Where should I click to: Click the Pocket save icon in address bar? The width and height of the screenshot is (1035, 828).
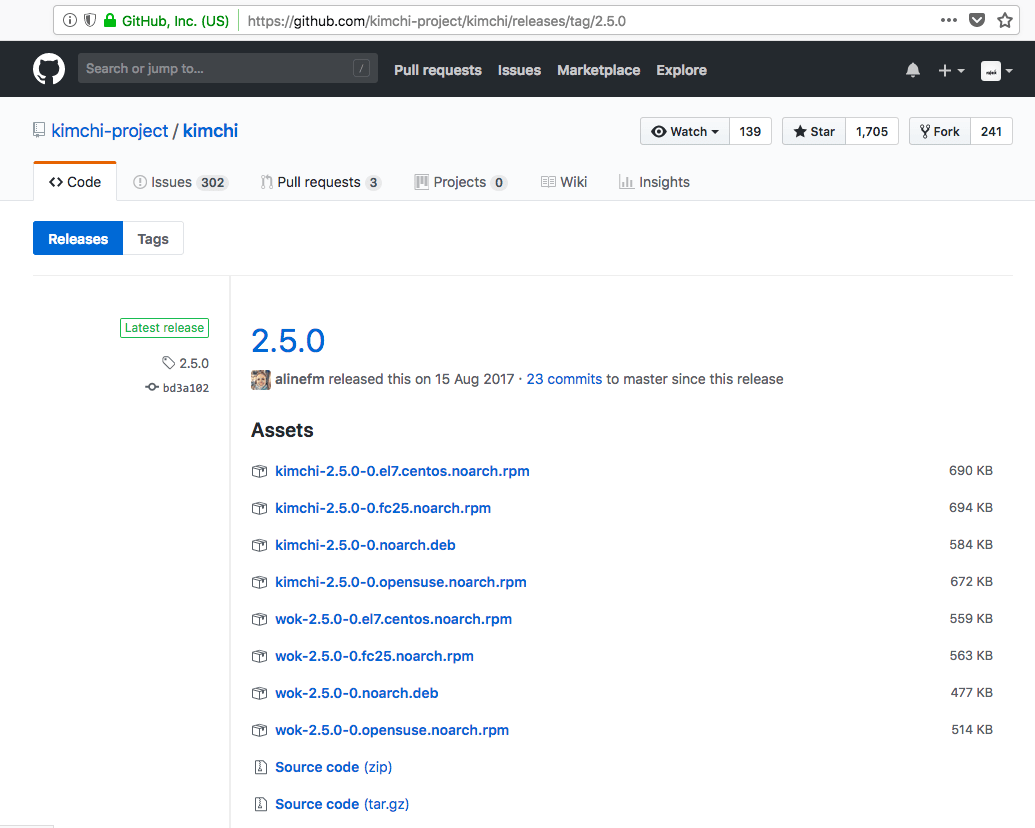977,20
